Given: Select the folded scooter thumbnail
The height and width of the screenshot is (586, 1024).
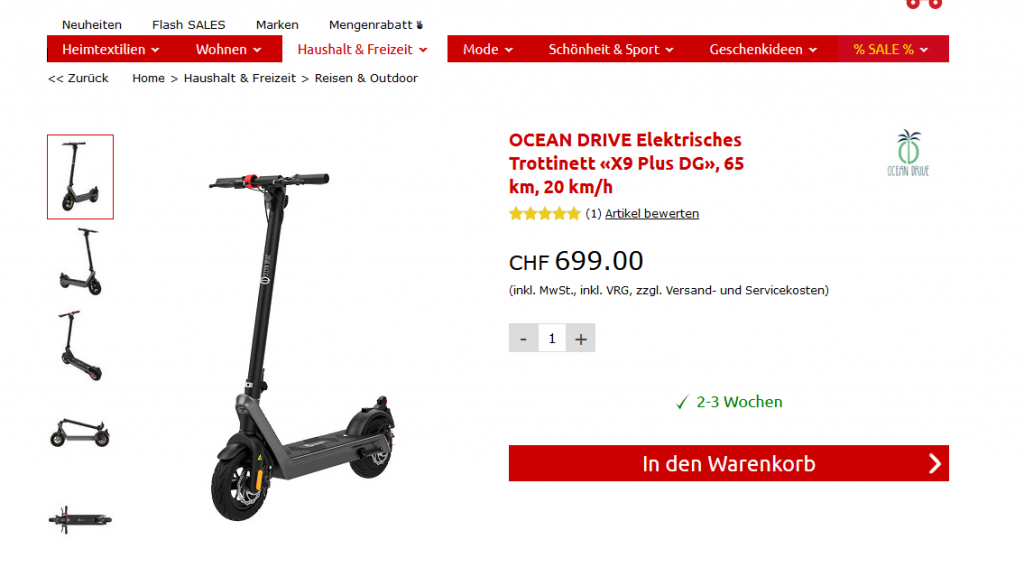Looking at the screenshot, I should [x=80, y=433].
